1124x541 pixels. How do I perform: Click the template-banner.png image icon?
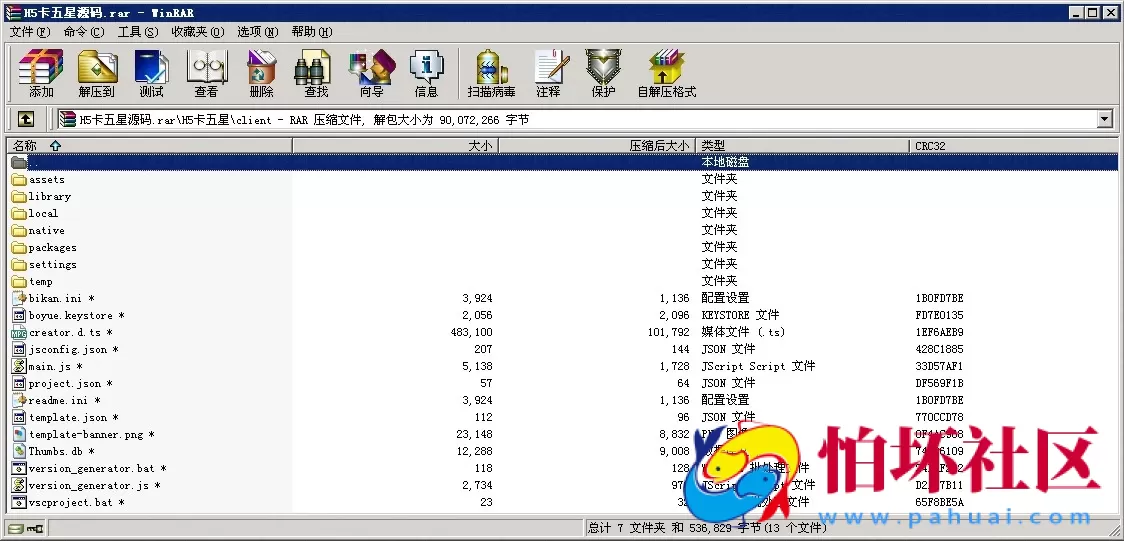coord(19,434)
